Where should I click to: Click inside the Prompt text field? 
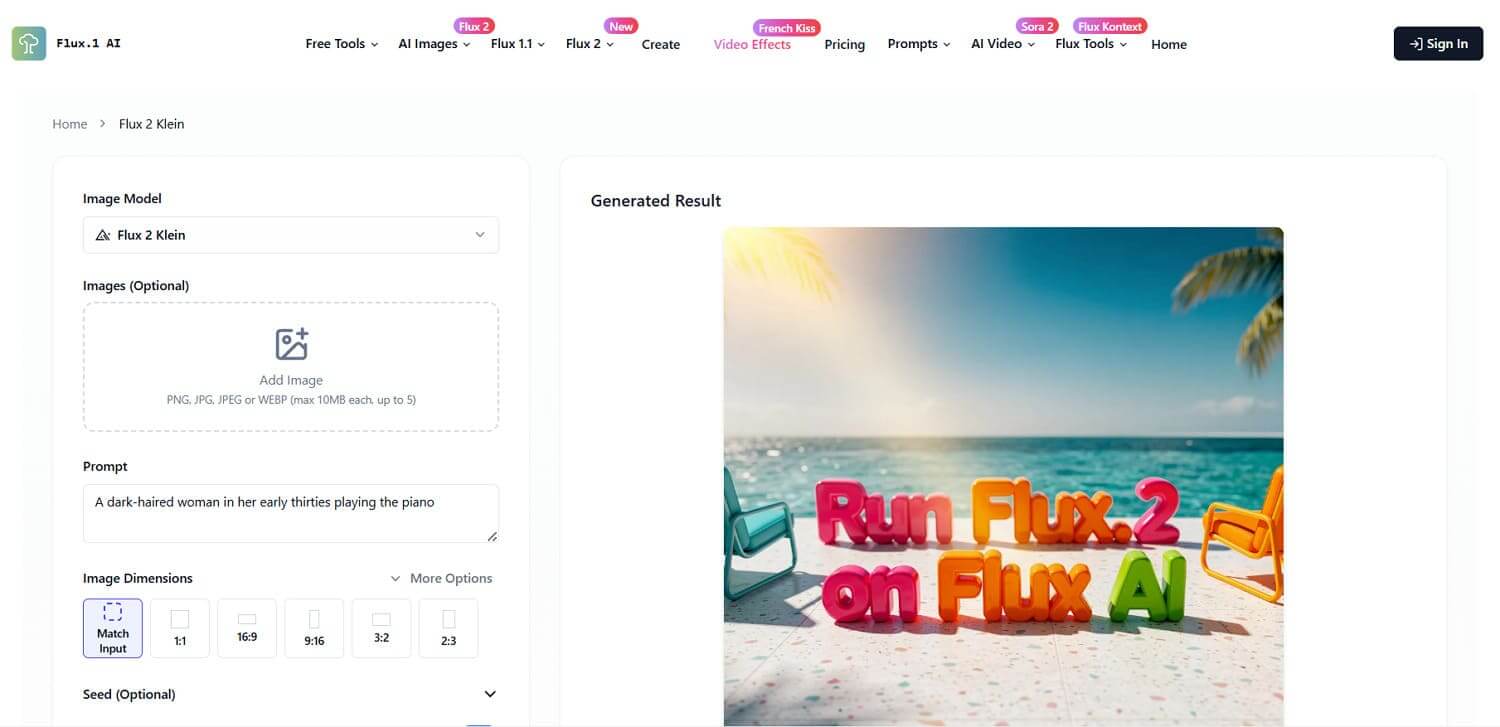pos(290,510)
